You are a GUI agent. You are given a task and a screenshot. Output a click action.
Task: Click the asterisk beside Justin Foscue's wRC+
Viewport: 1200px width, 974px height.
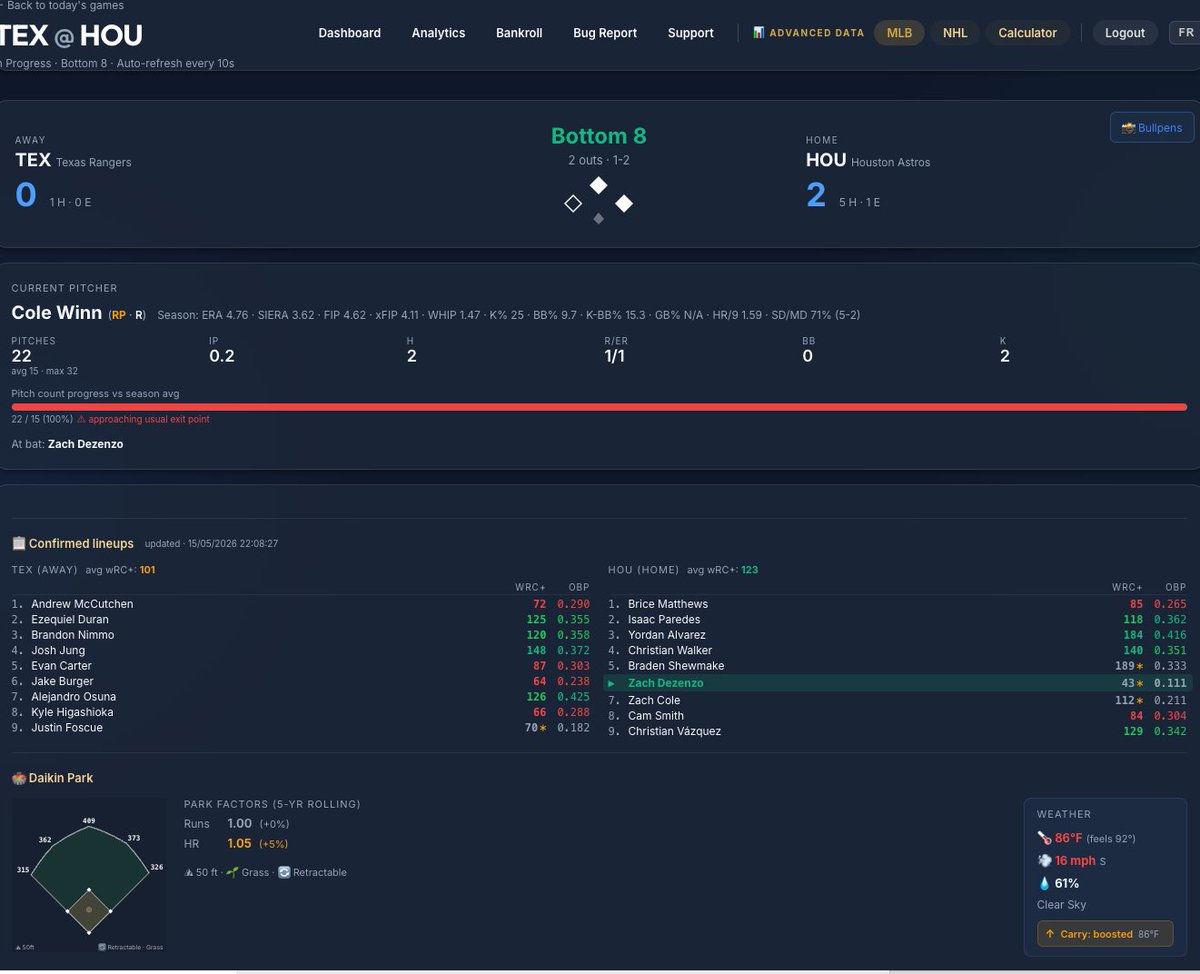[543, 729]
